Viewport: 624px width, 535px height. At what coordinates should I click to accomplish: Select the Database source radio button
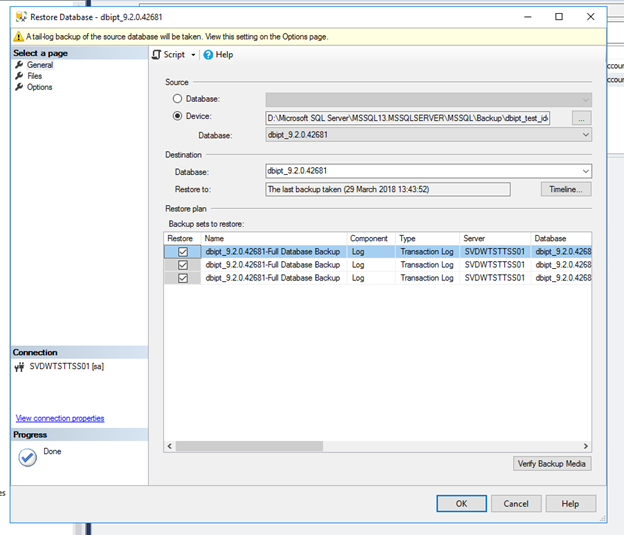point(177,99)
